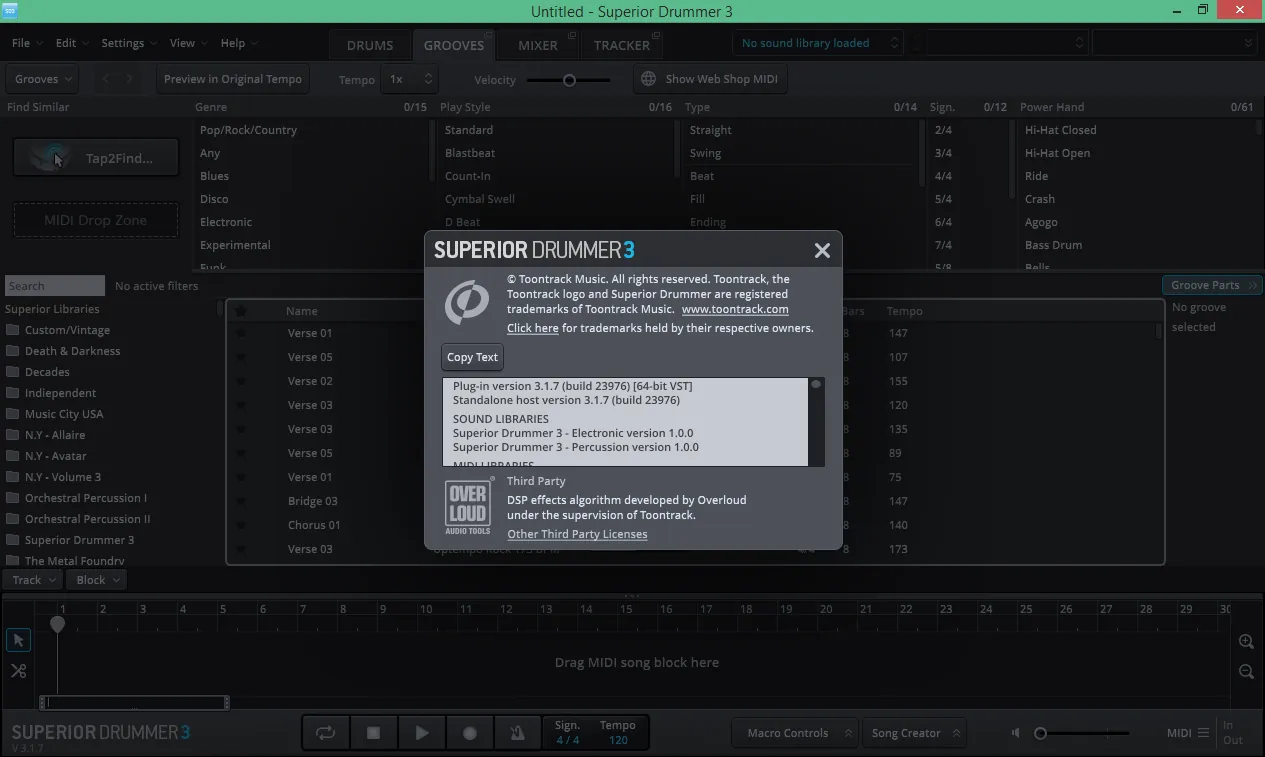Open the Grooves dropdown
The width and height of the screenshot is (1265, 757).
tap(43, 79)
